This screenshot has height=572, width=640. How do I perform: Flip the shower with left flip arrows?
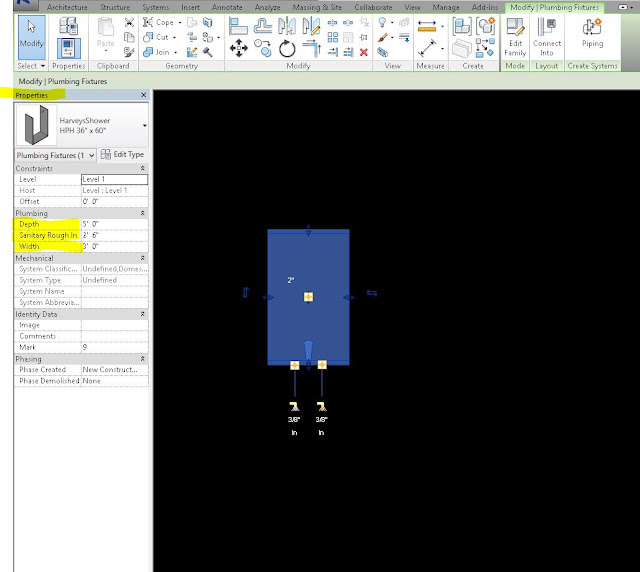click(245, 292)
